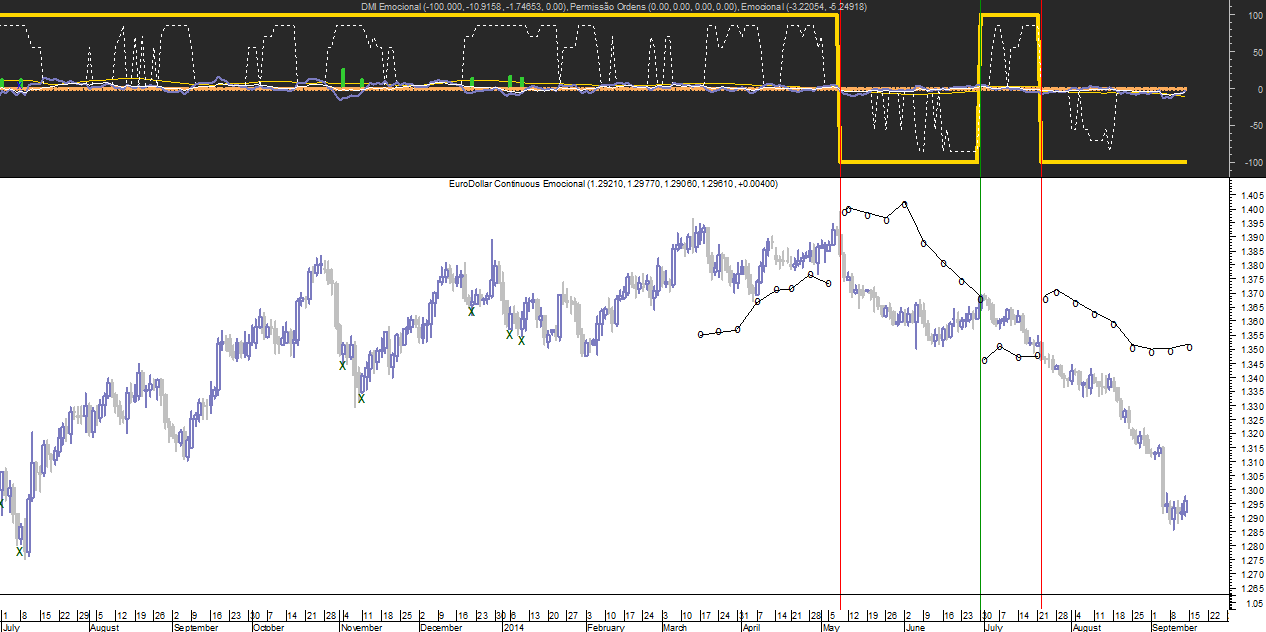Click the April month label on the time axis
Viewport: 1266px width, 632px height.
point(751,628)
